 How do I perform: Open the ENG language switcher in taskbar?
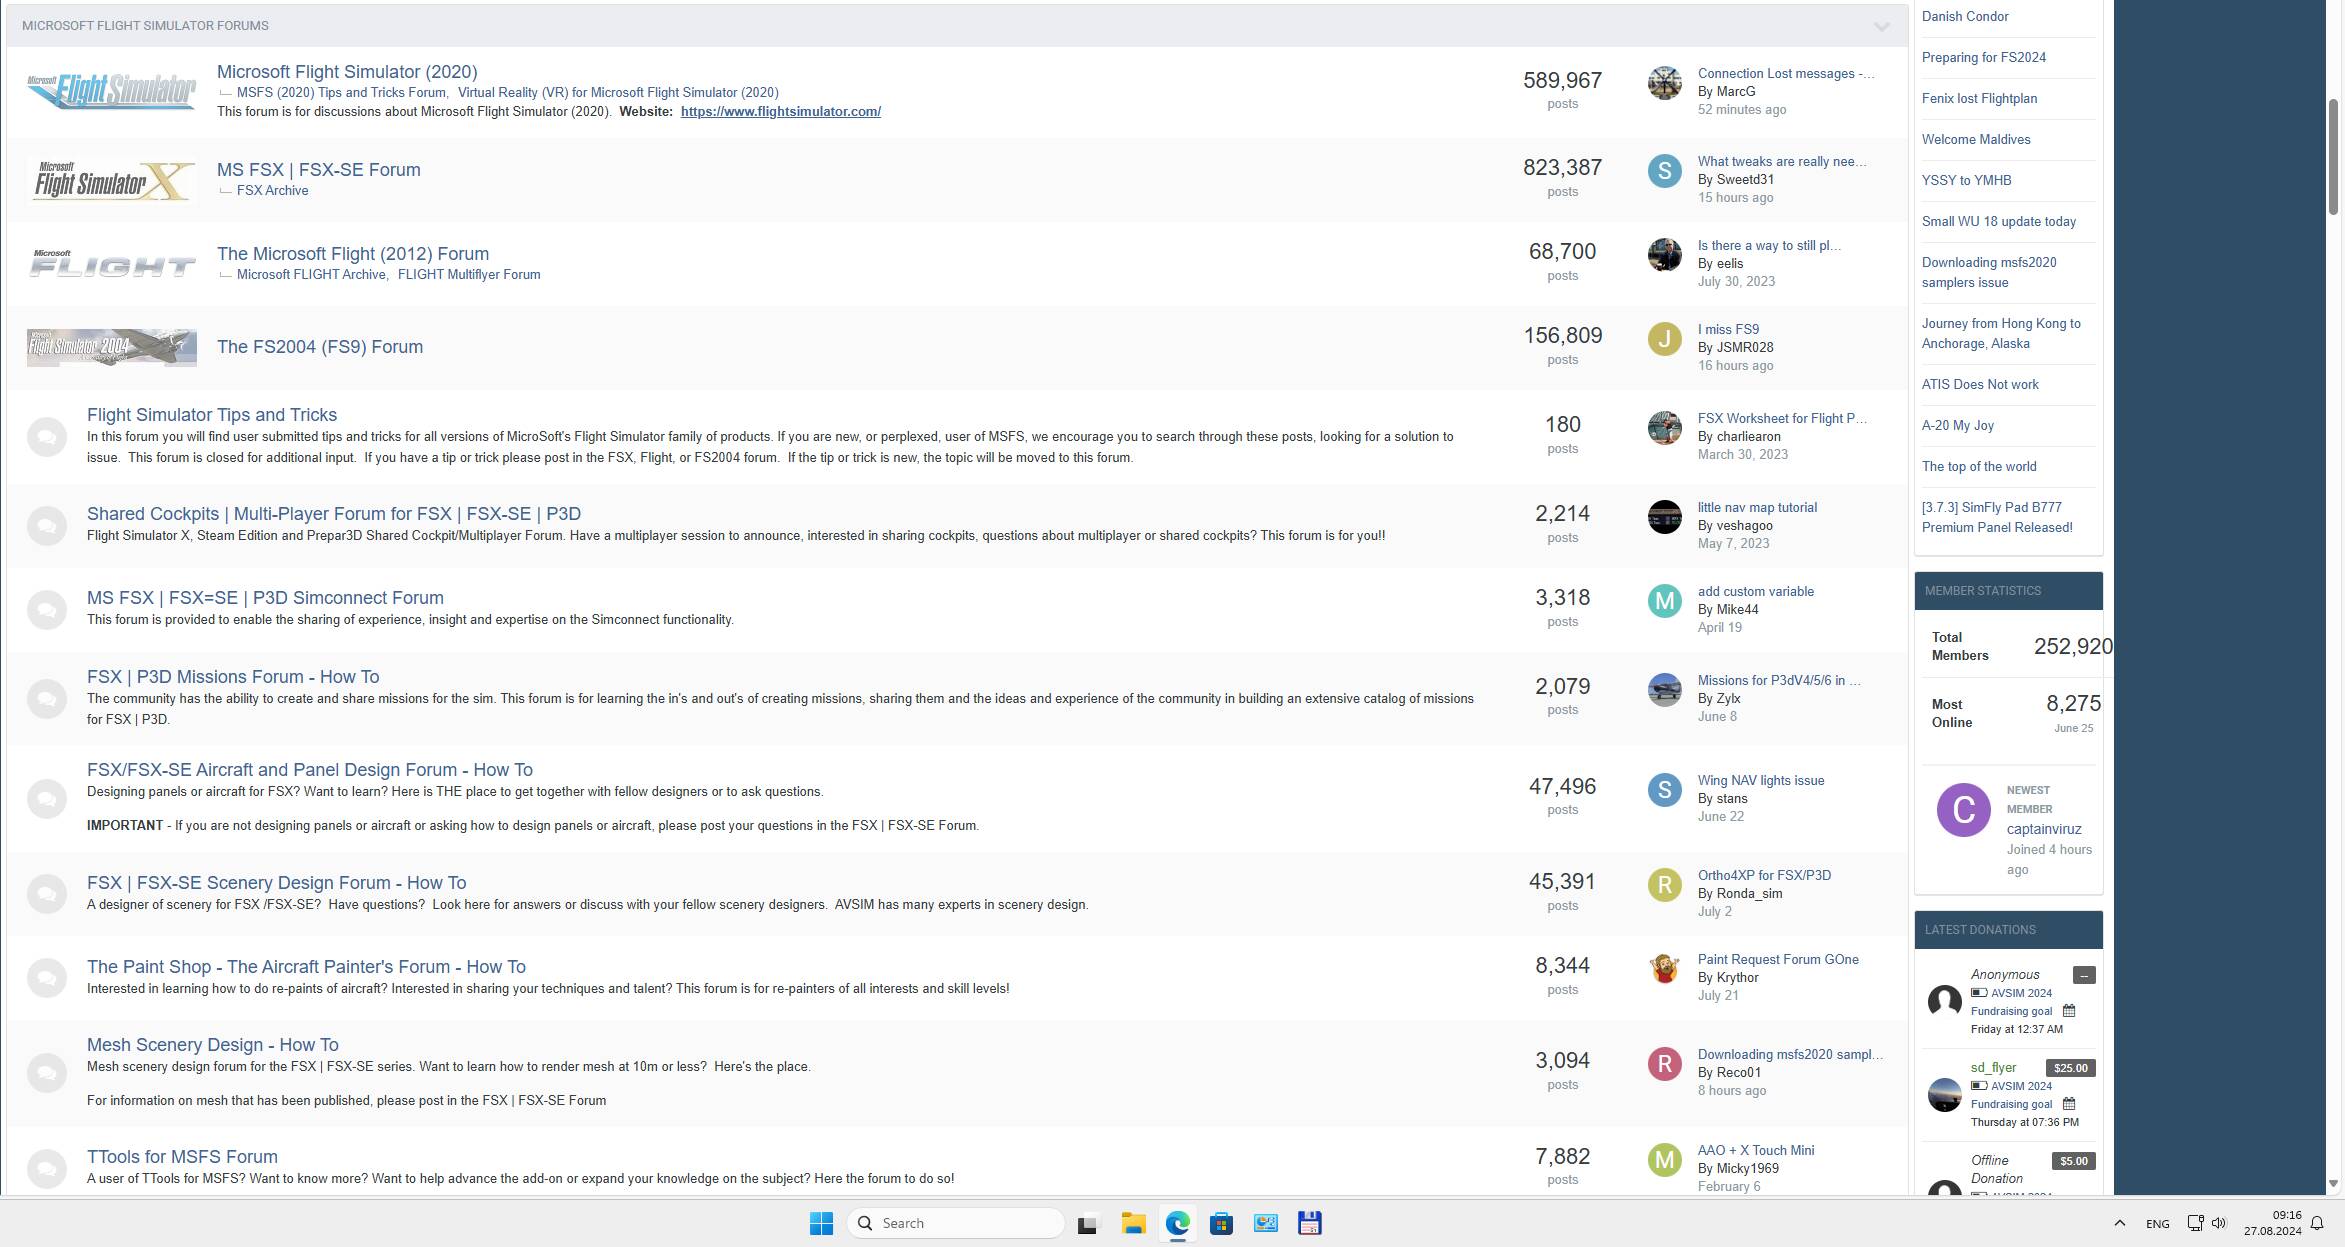coord(2157,1223)
